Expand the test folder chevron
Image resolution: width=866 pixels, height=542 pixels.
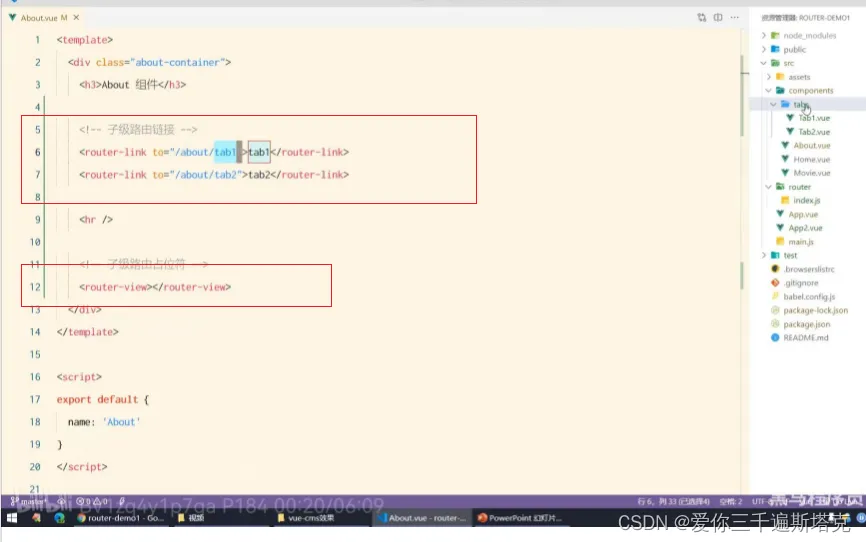click(x=764, y=255)
